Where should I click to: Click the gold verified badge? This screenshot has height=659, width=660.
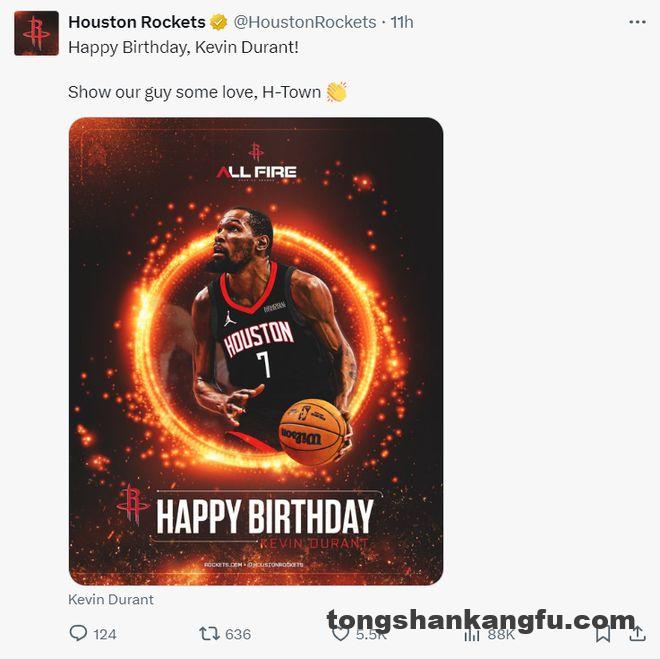218,22
